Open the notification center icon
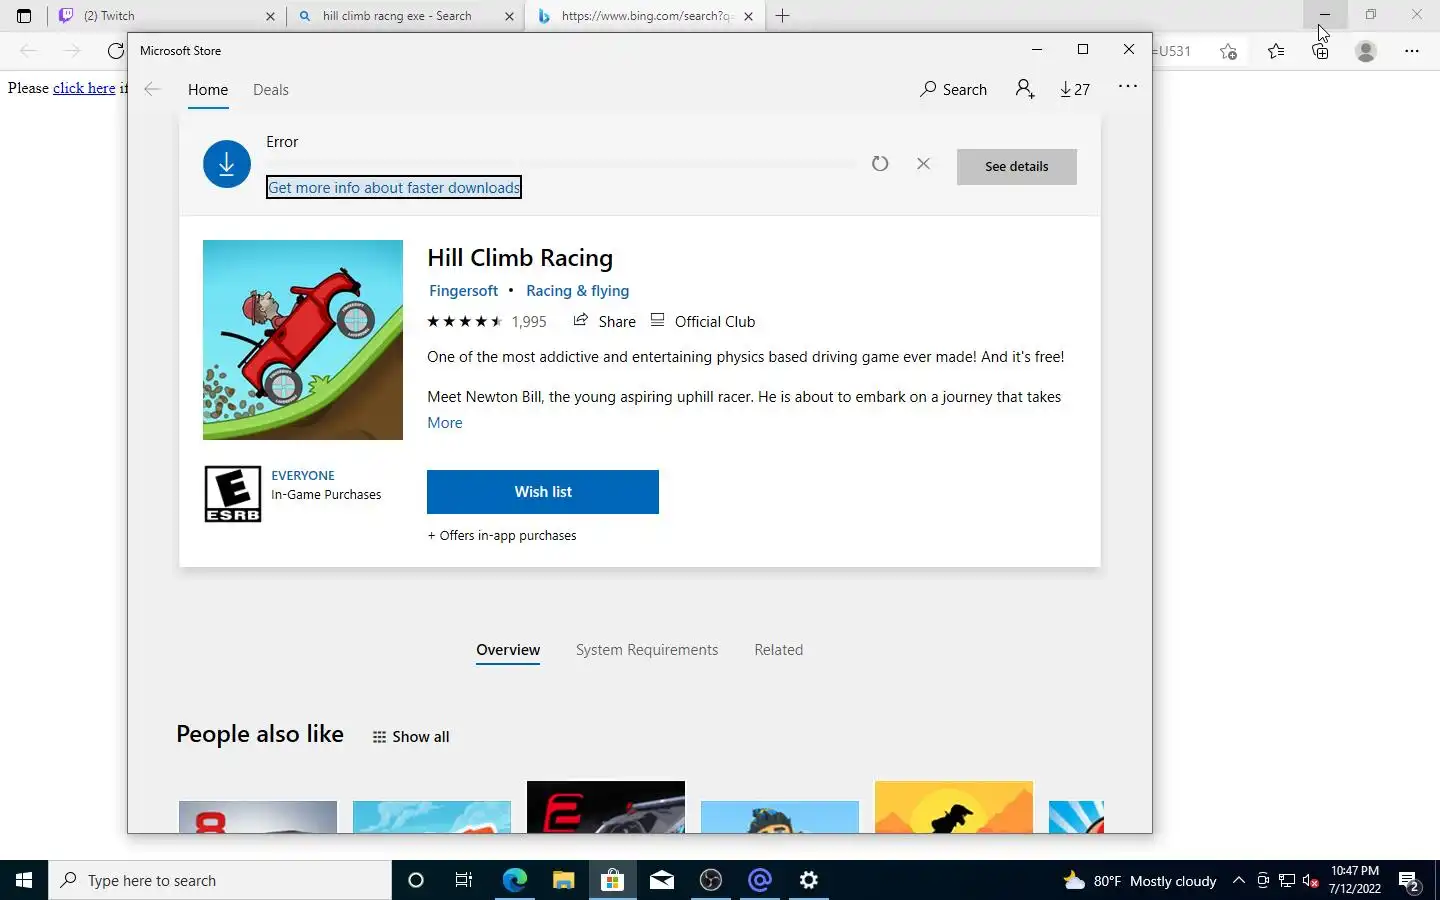The height and width of the screenshot is (900, 1440). coord(1410,881)
